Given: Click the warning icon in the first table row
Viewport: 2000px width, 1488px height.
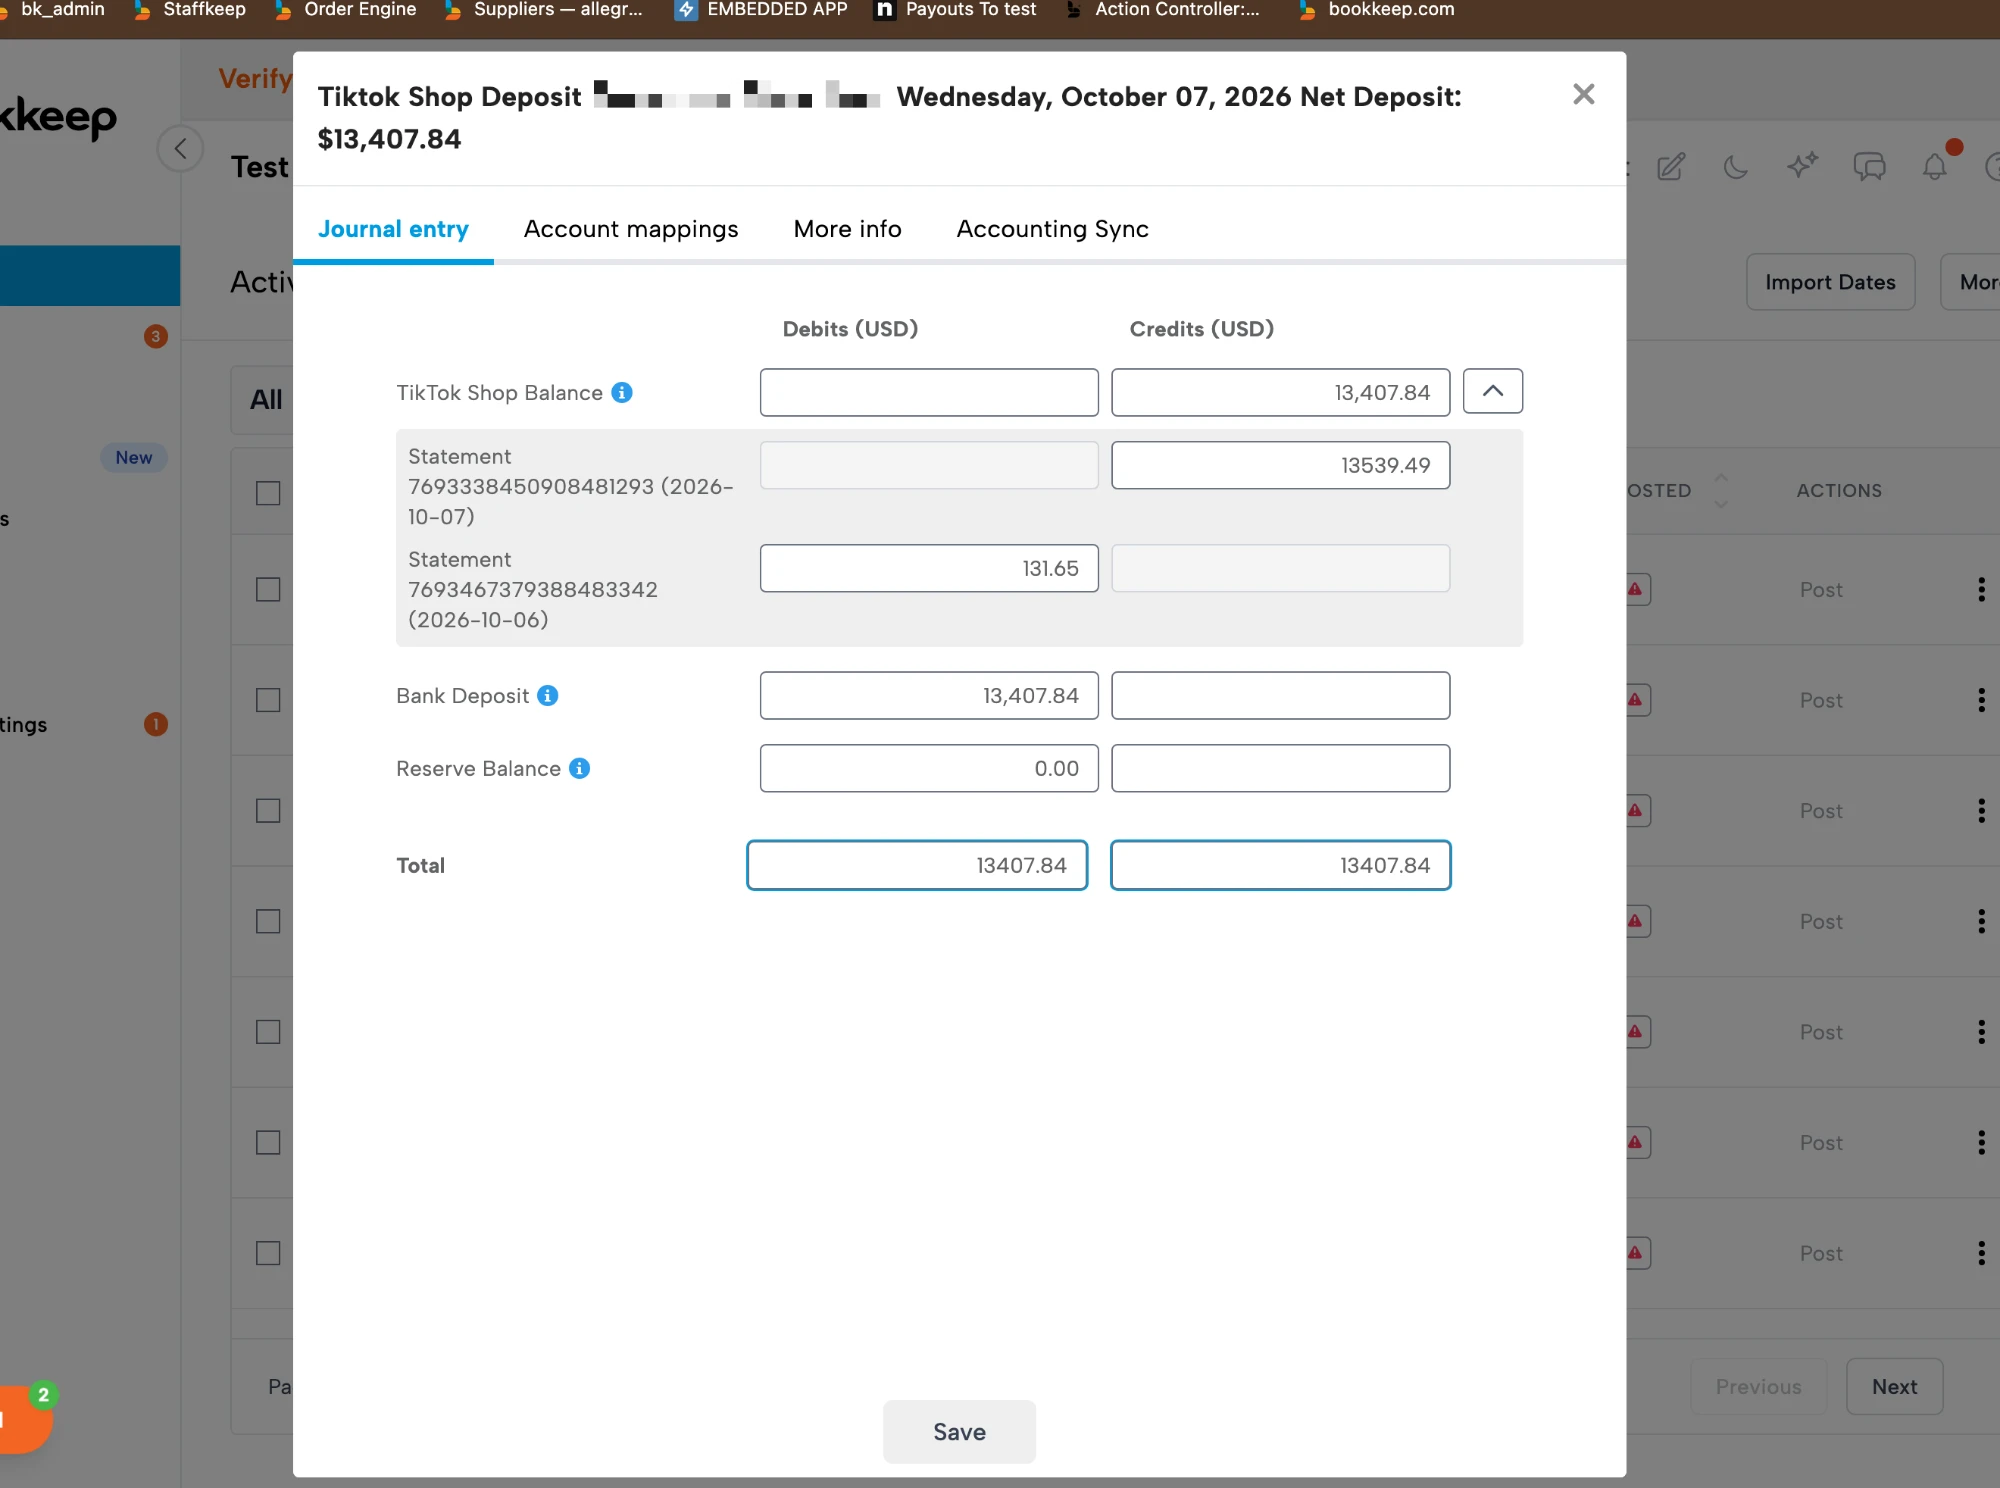Looking at the screenshot, I should [x=1635, y=589].
